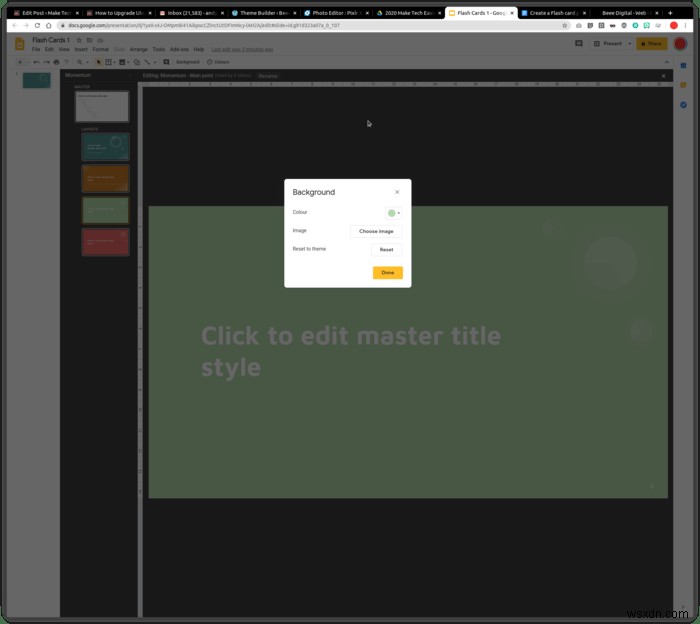Click the cloud save status icon
The height and width of the screenshot is (624, 700).
(x=100, y=40)
